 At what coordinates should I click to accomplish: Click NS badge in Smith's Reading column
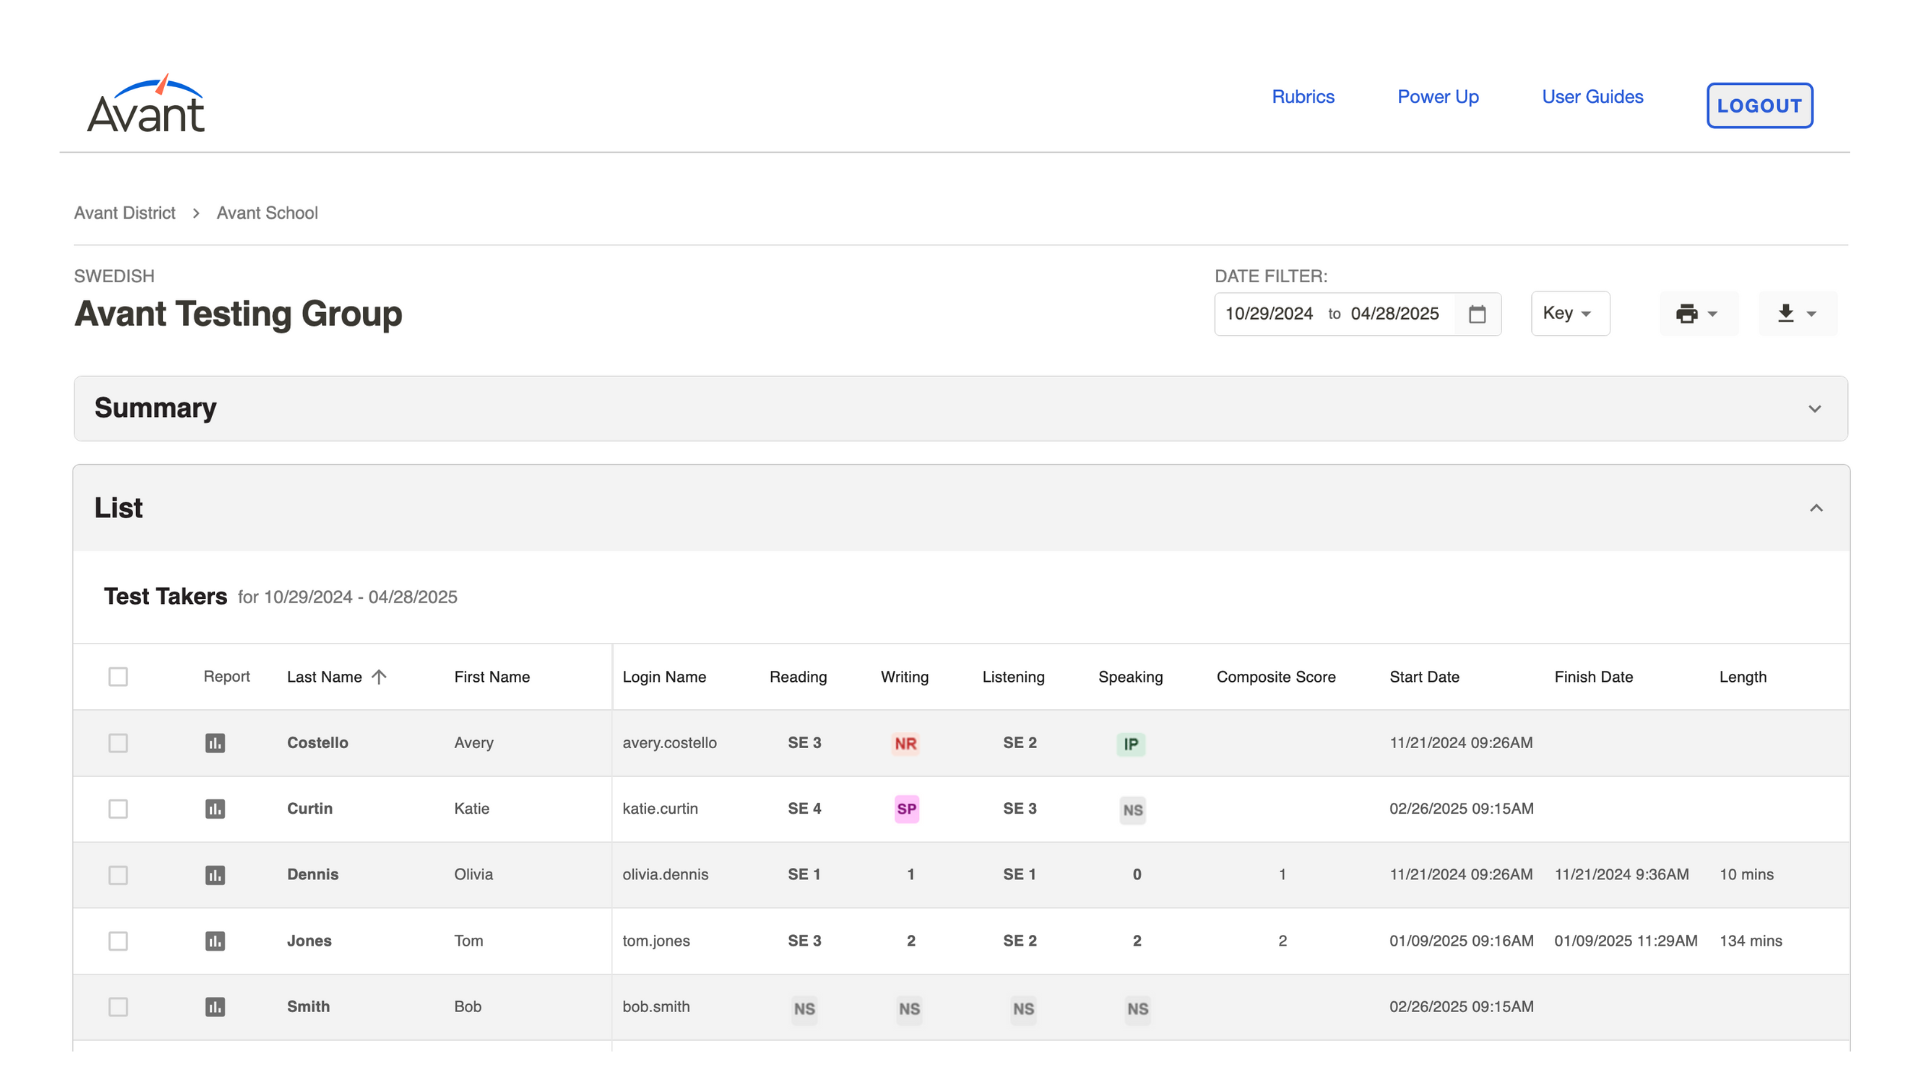point(805,1009)
